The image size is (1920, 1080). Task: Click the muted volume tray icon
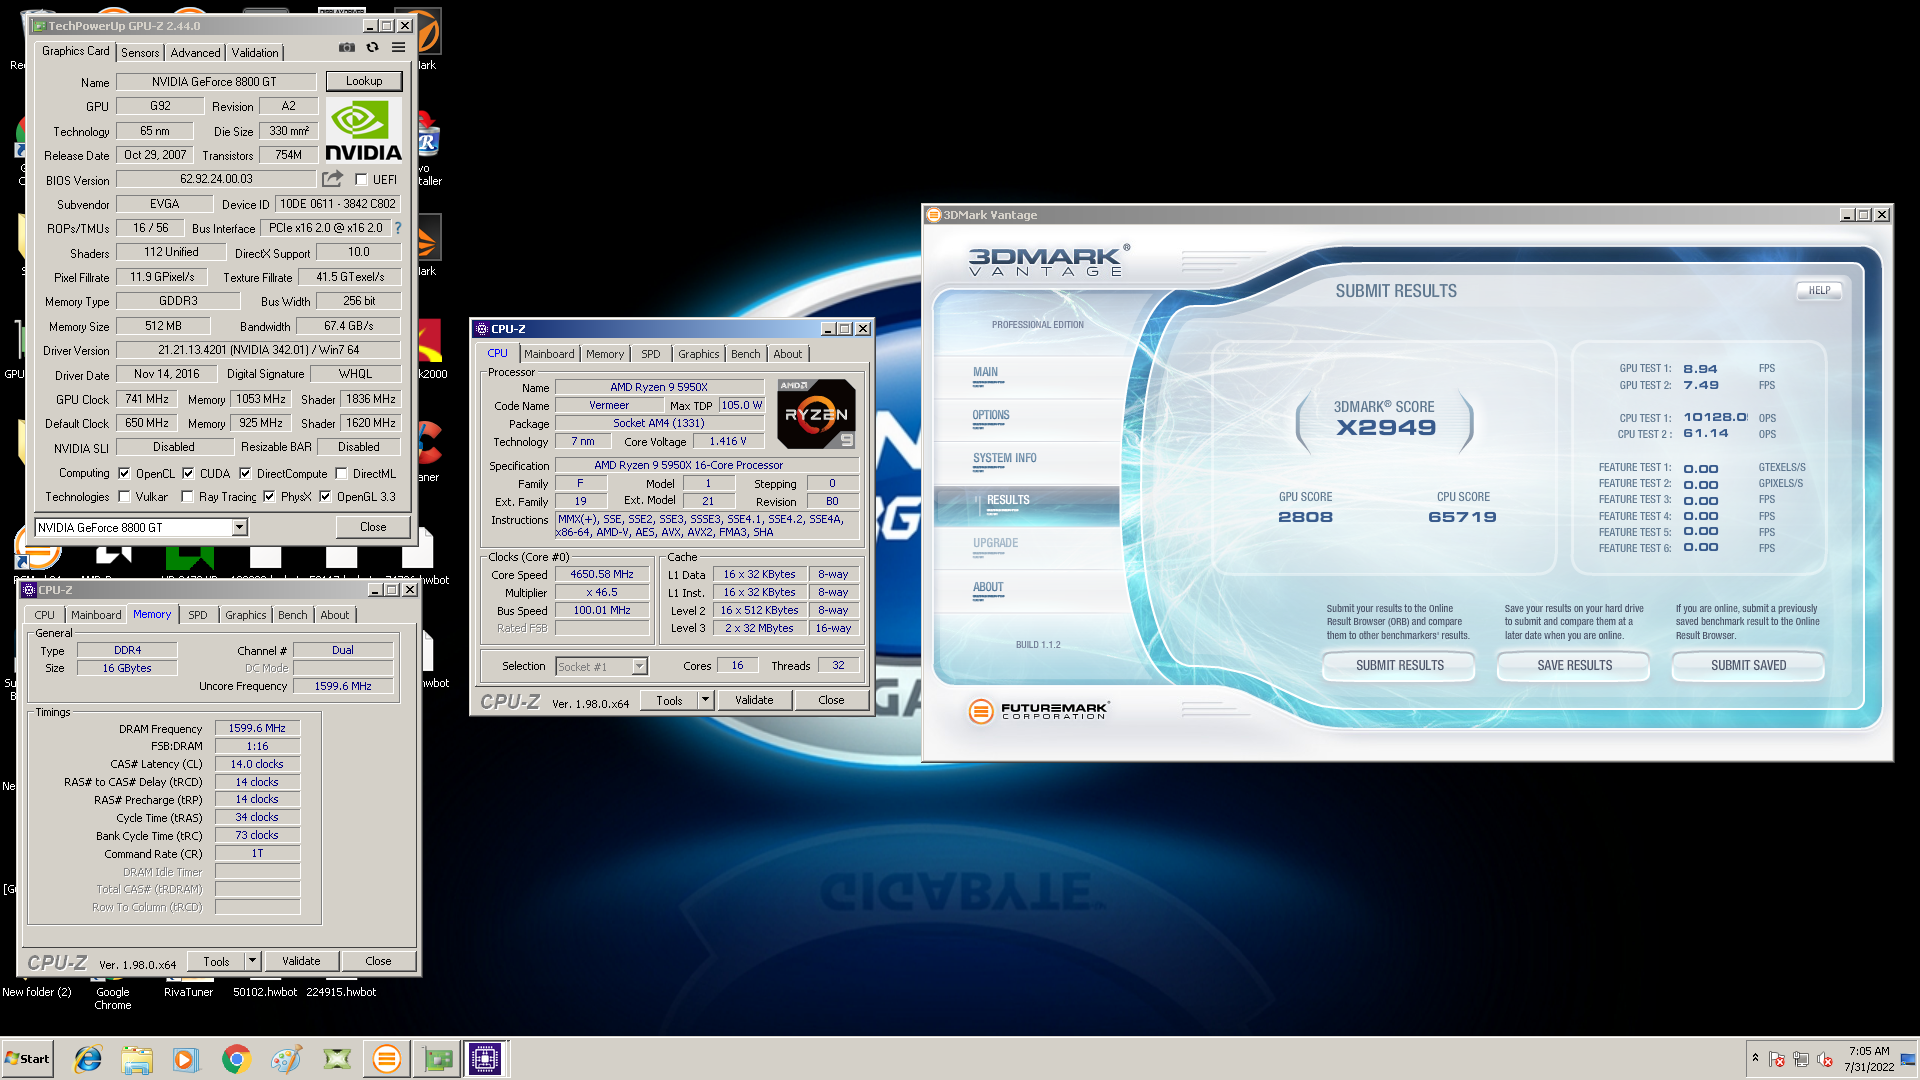[x=1825, y=1059]
